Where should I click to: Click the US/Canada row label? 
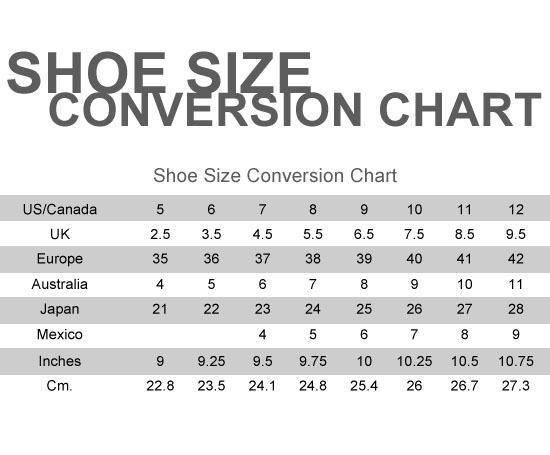click(x=60, y=209)
